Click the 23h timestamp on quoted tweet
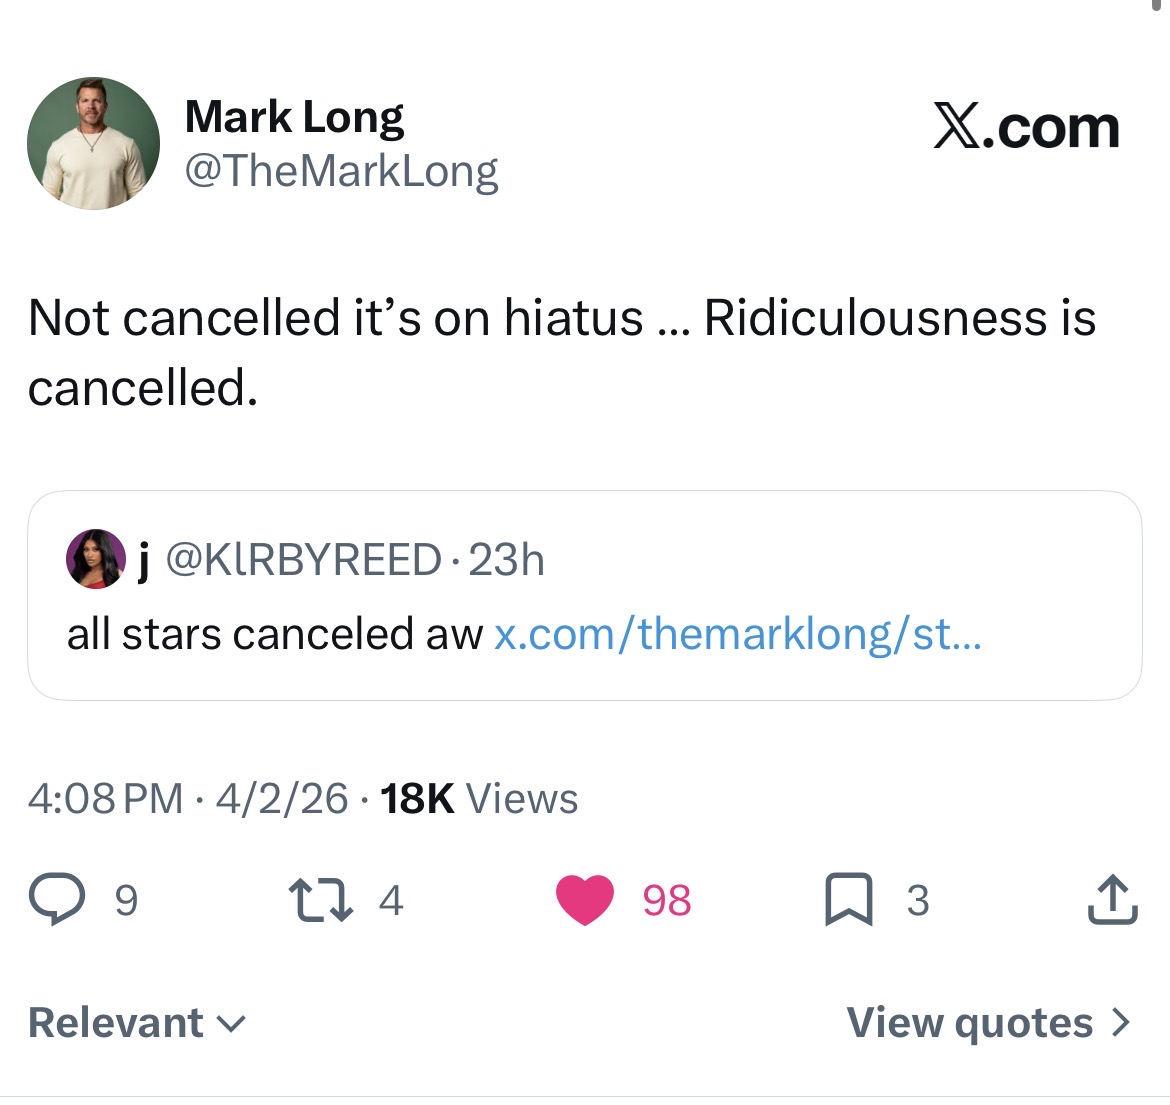The height and width of the screenshot is (1105, 1170). [506, 559]
